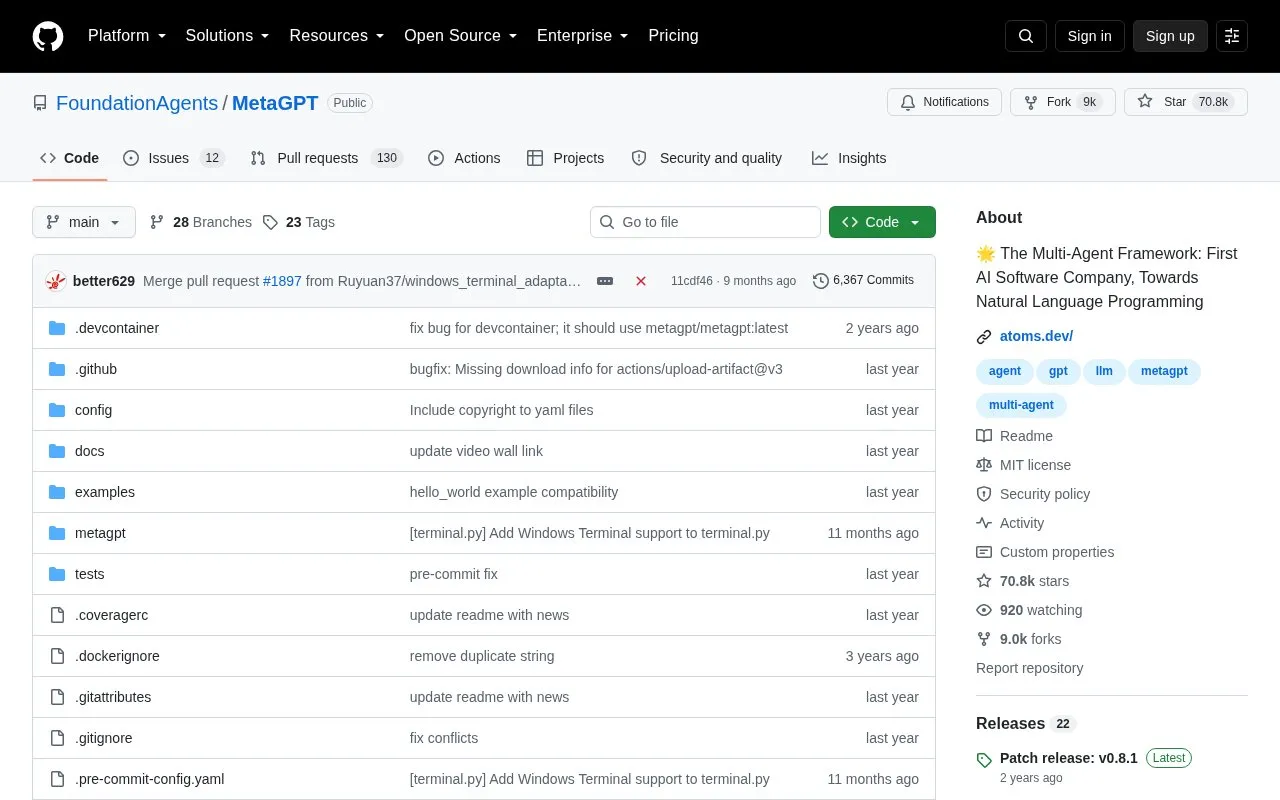This screenshot has height=800, width=1280.
Task: Click the examples folder icon
Action: [57, 492]
